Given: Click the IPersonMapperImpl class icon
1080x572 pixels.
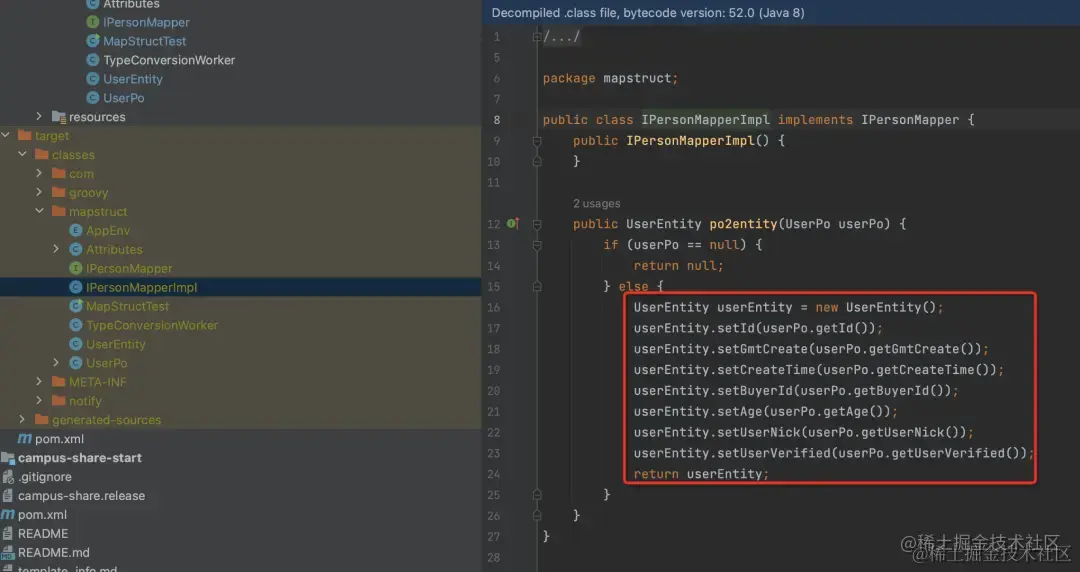Looking at the screenshot, I should click(76, 287).
